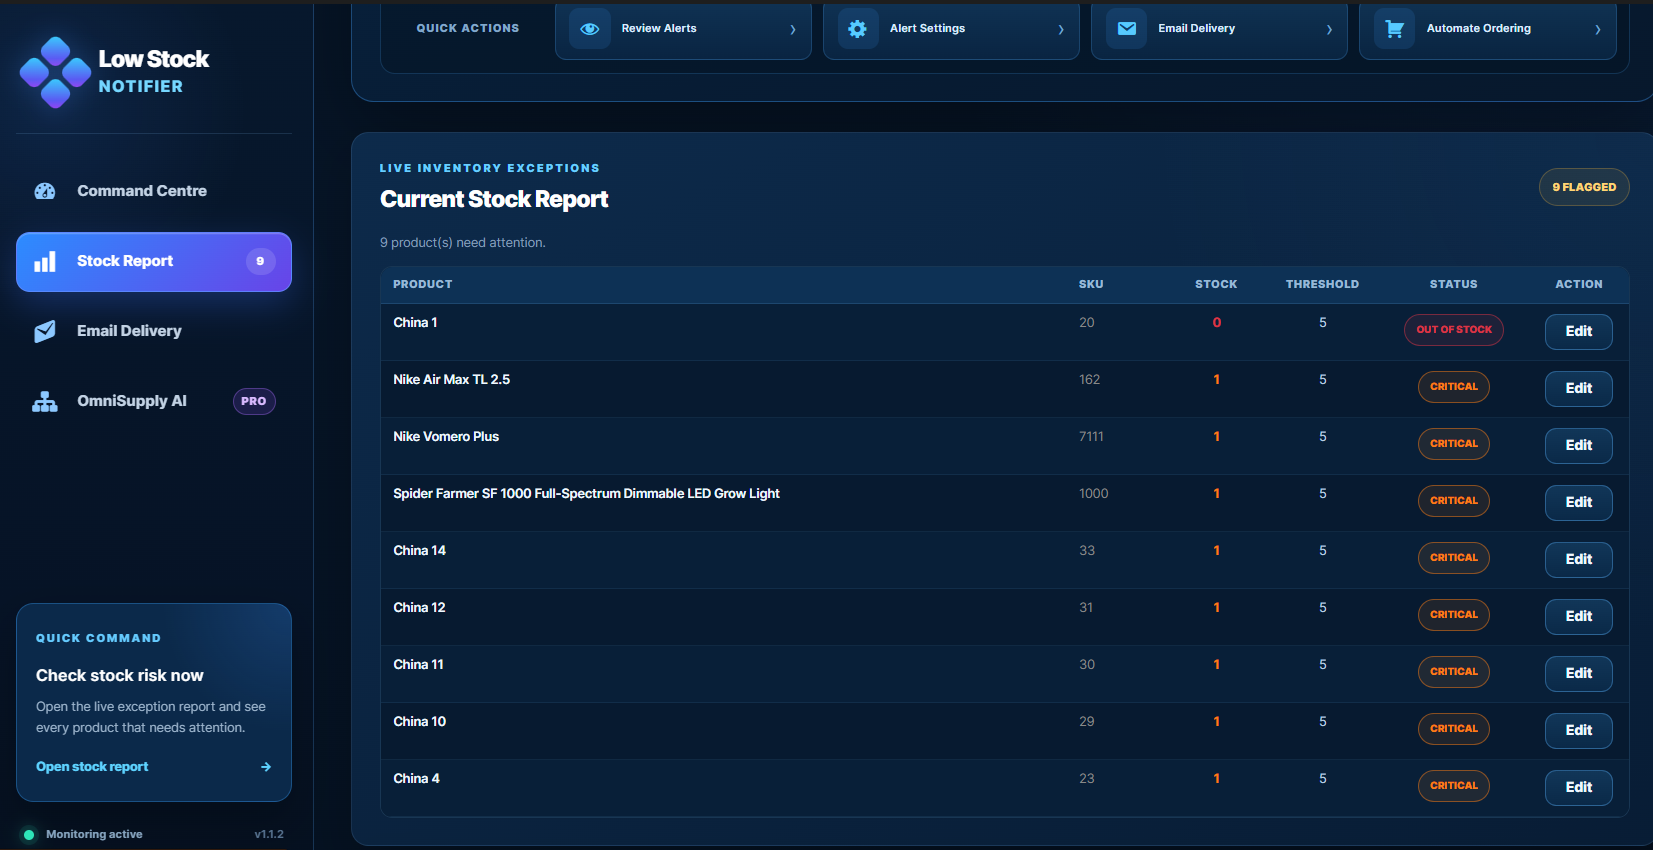This screenshot has height=850, width=1653.
Task: Edit the China 1 product row
Action: [x=1579, y=332]
